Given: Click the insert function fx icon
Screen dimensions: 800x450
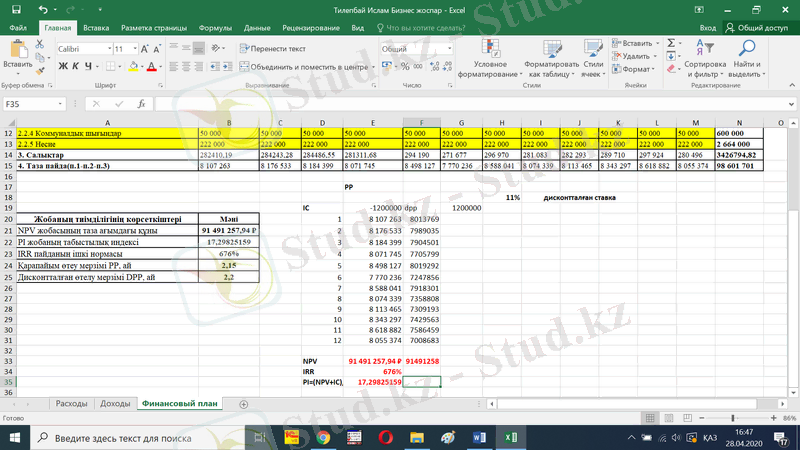Looking at the screenshot, I should pyautogui.click(x=142, y=104).
